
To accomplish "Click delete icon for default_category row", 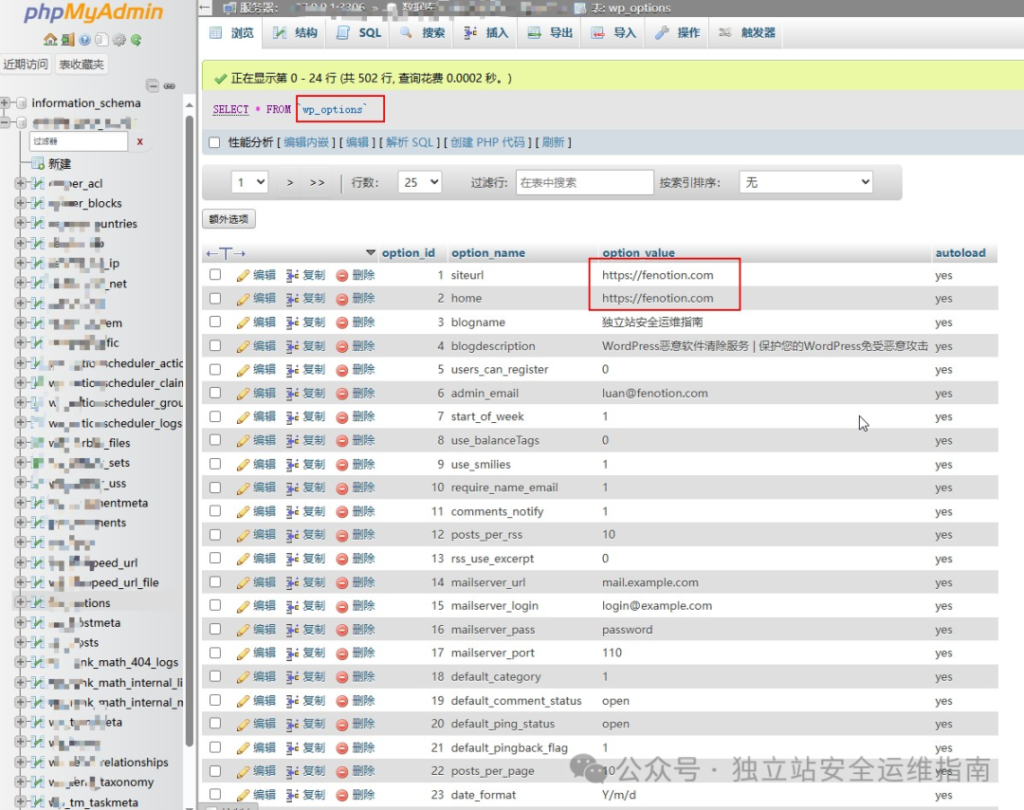I will [342, 677].
